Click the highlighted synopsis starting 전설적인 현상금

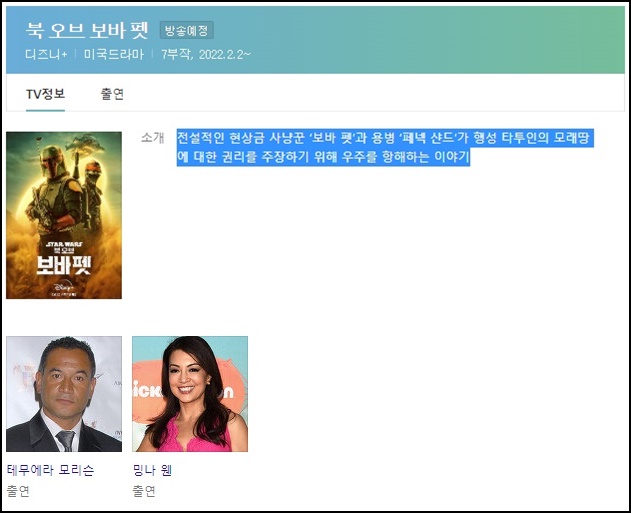[385, 147]
